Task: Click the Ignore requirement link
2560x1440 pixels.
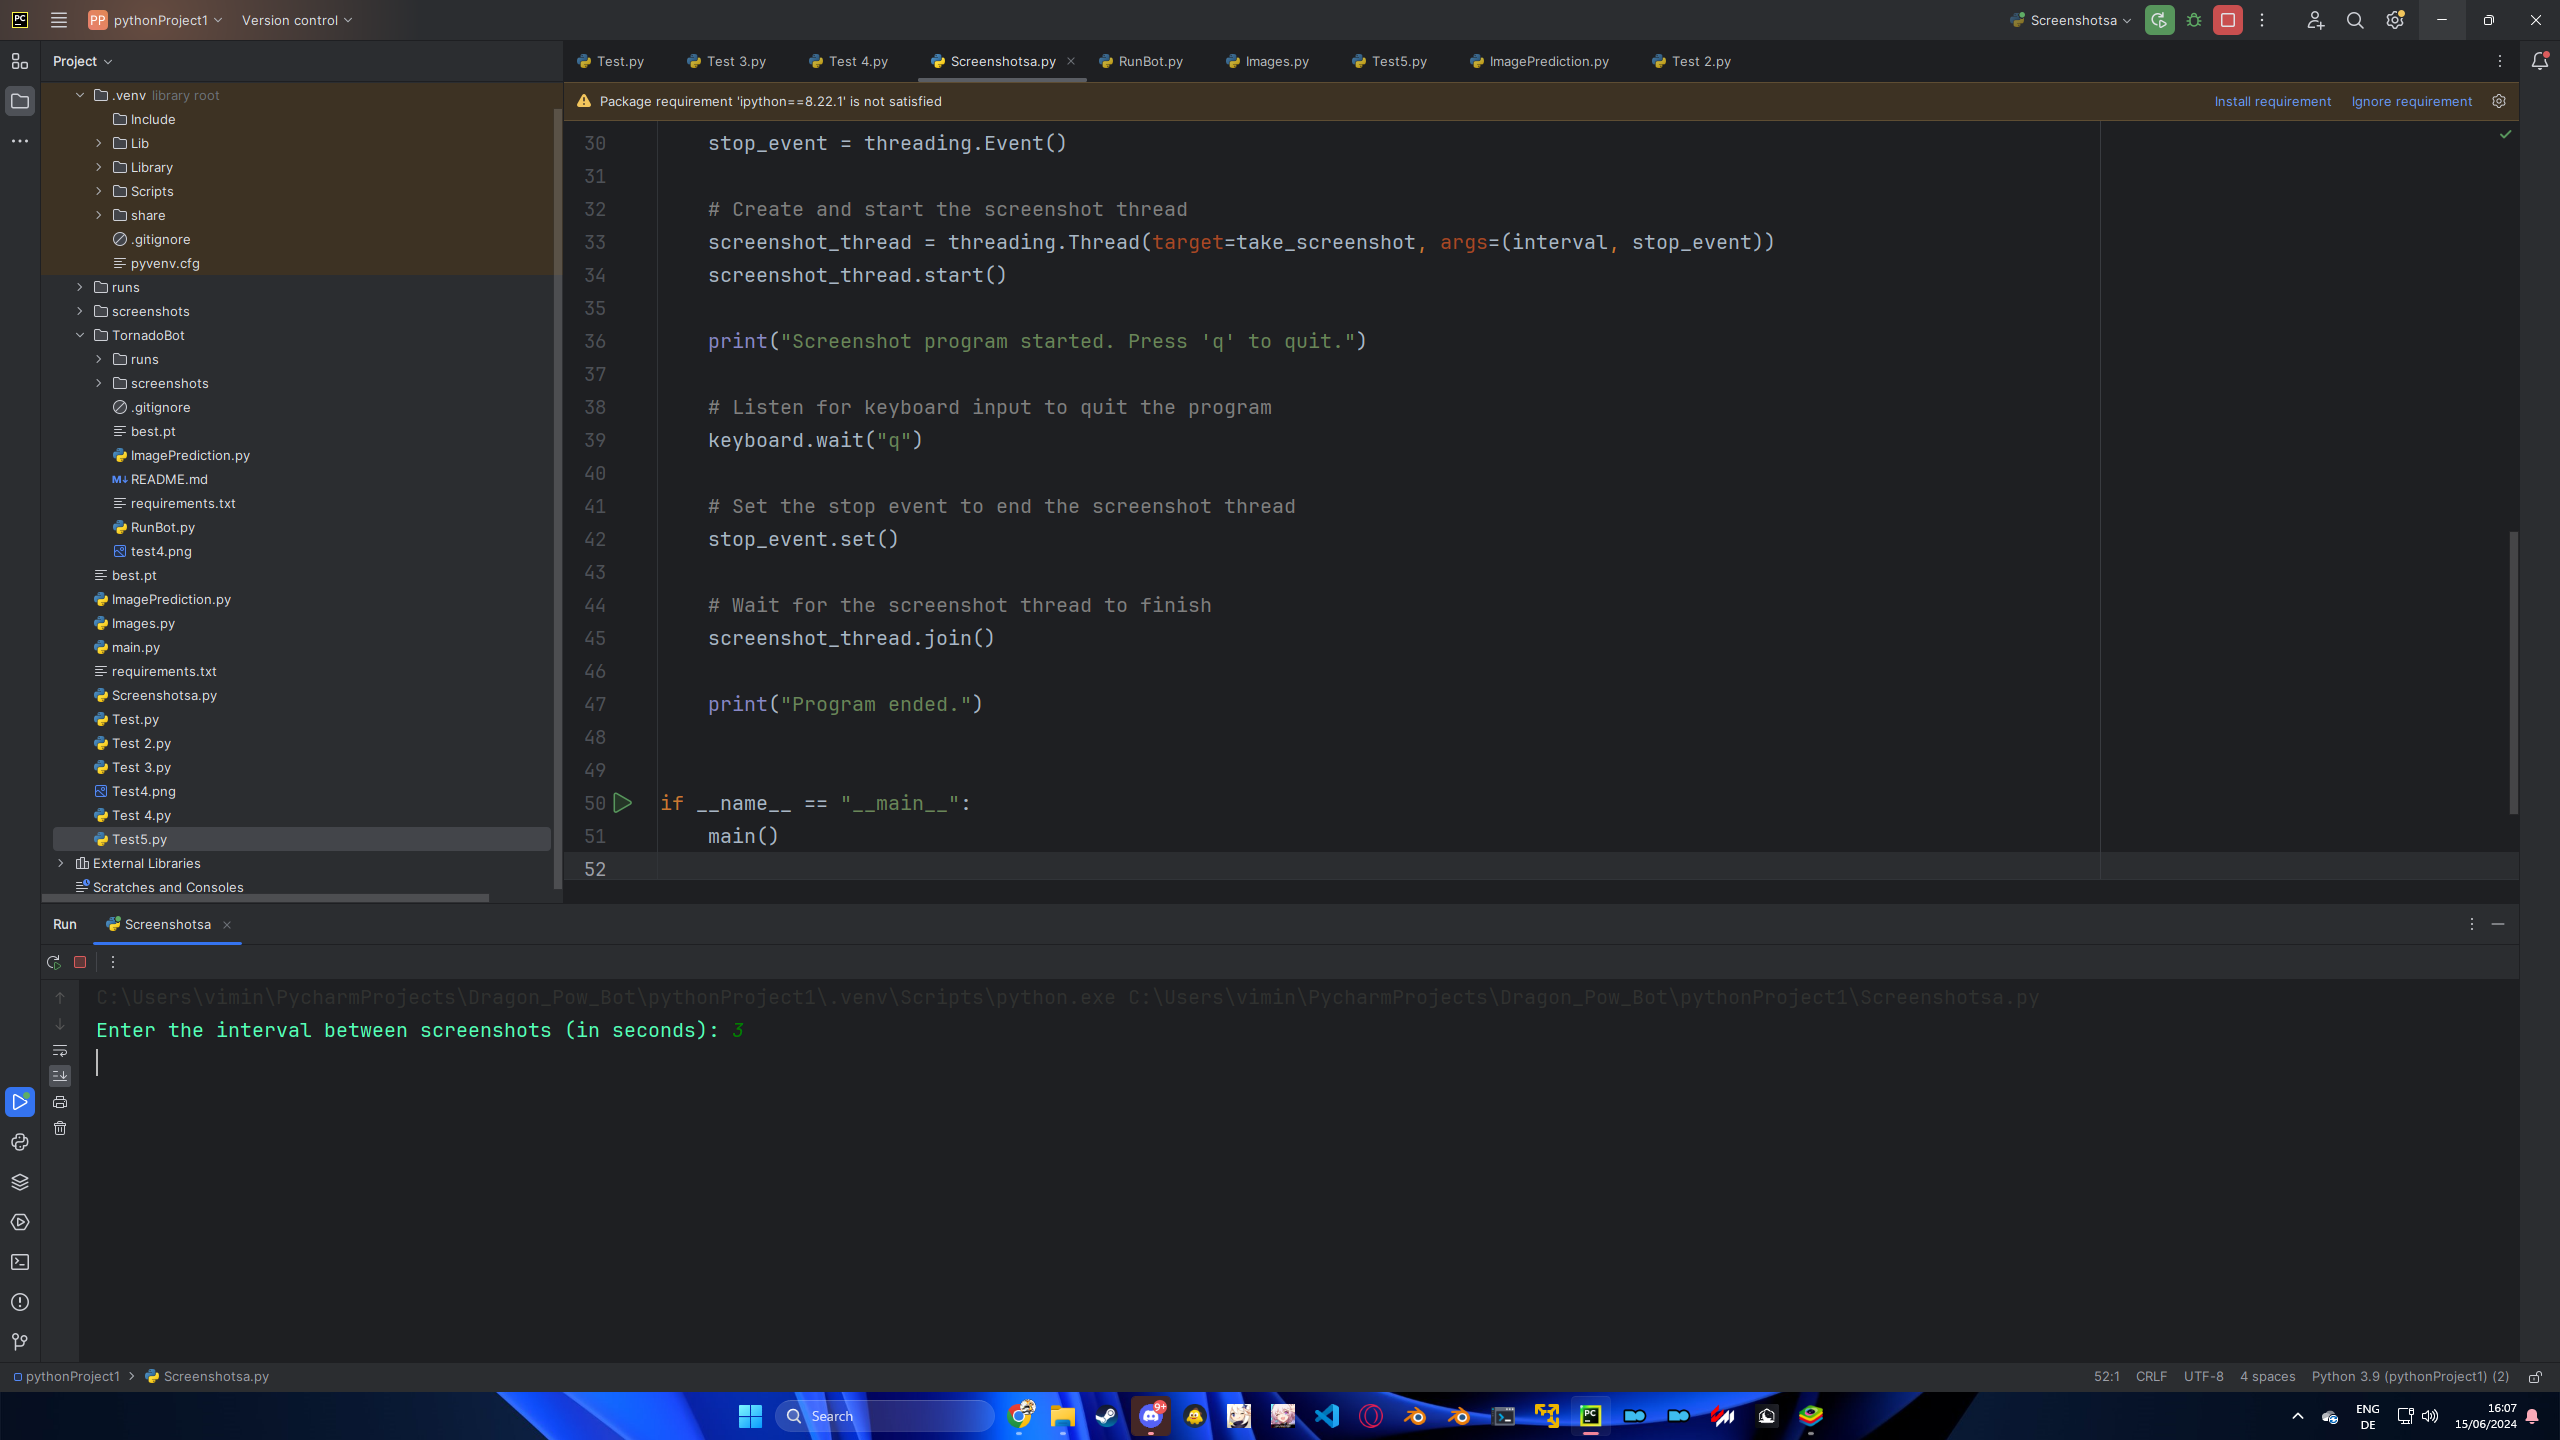Action: pos(2411,101)
